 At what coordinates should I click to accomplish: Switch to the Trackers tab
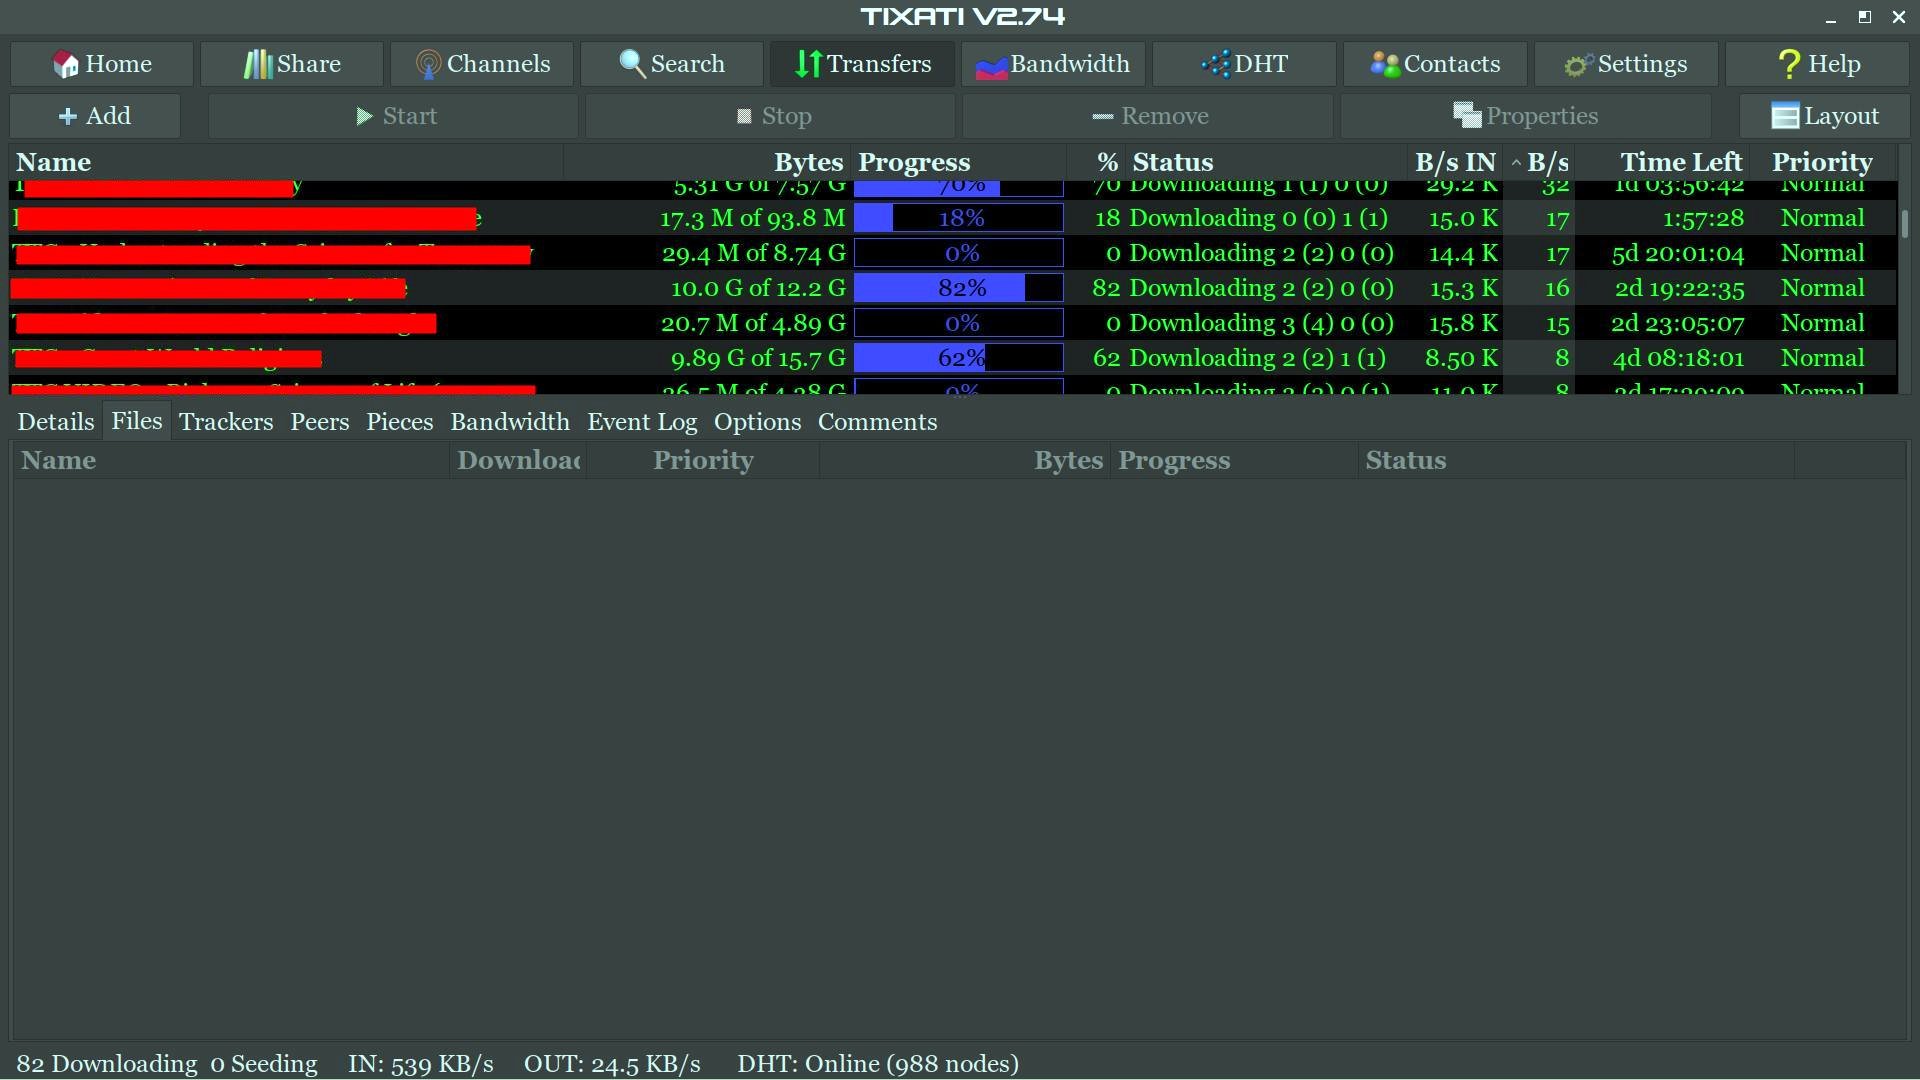(226, 422)
